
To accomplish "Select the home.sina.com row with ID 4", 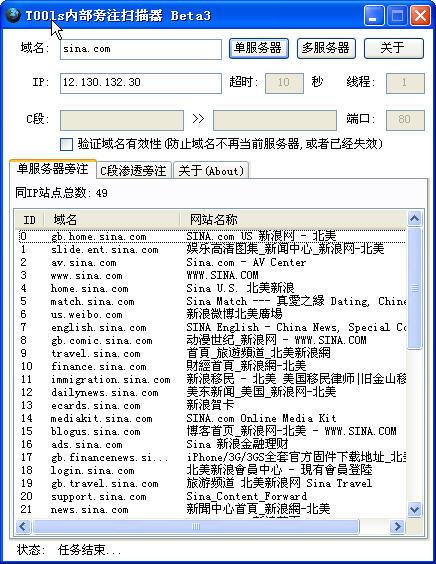I will coord(212,288).
